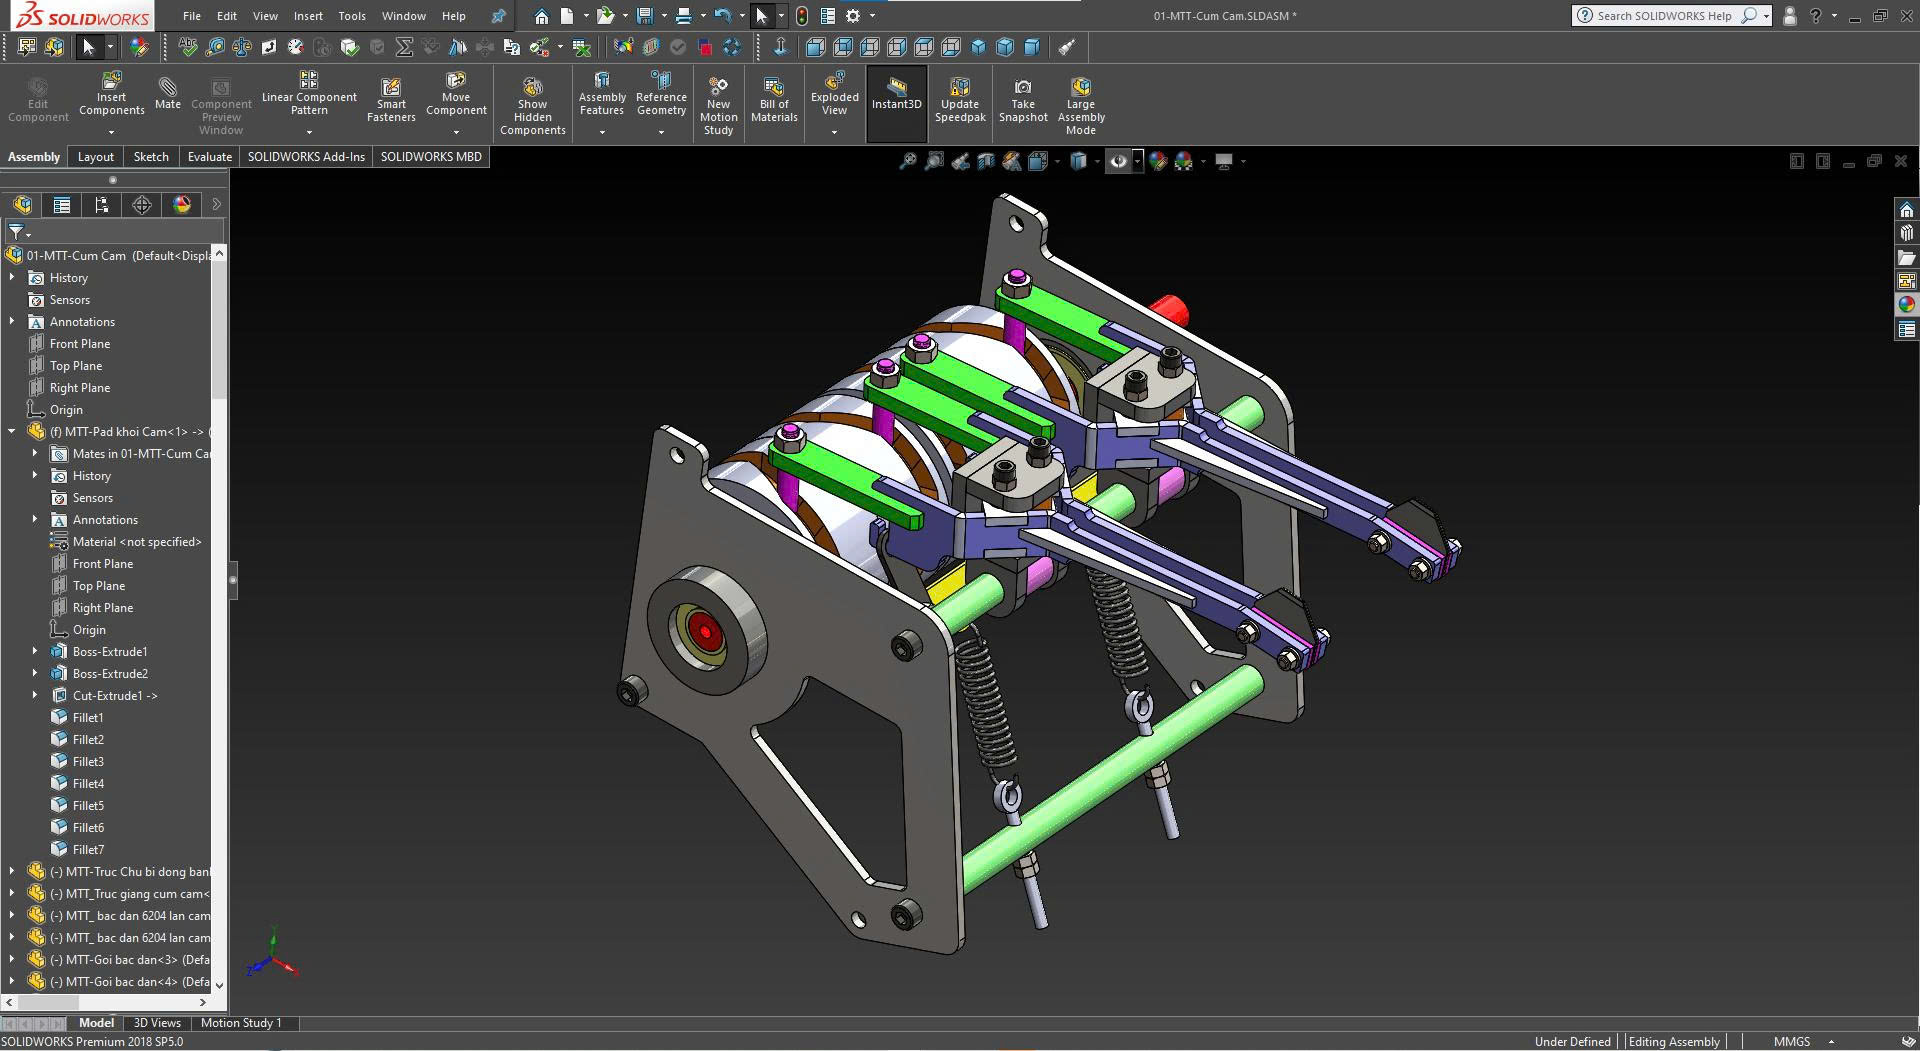Image resolution: width=1920 pixels, height=1051 pixels.
Task: Click the Editing Assembly status text
Action: [x=1674, y=1042]
